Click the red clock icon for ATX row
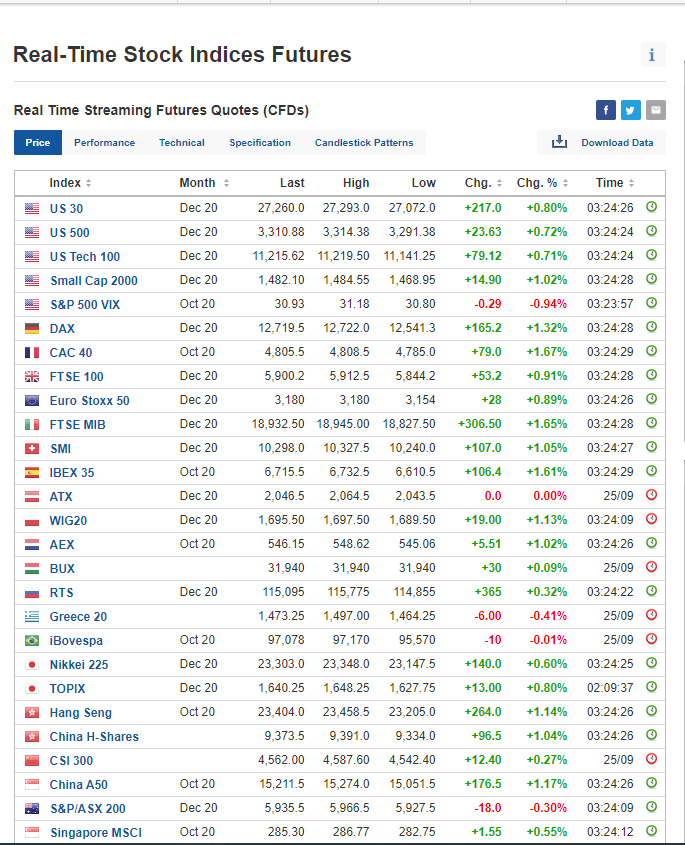The height and width of the screenshot is (845, 685). (651, 496)
